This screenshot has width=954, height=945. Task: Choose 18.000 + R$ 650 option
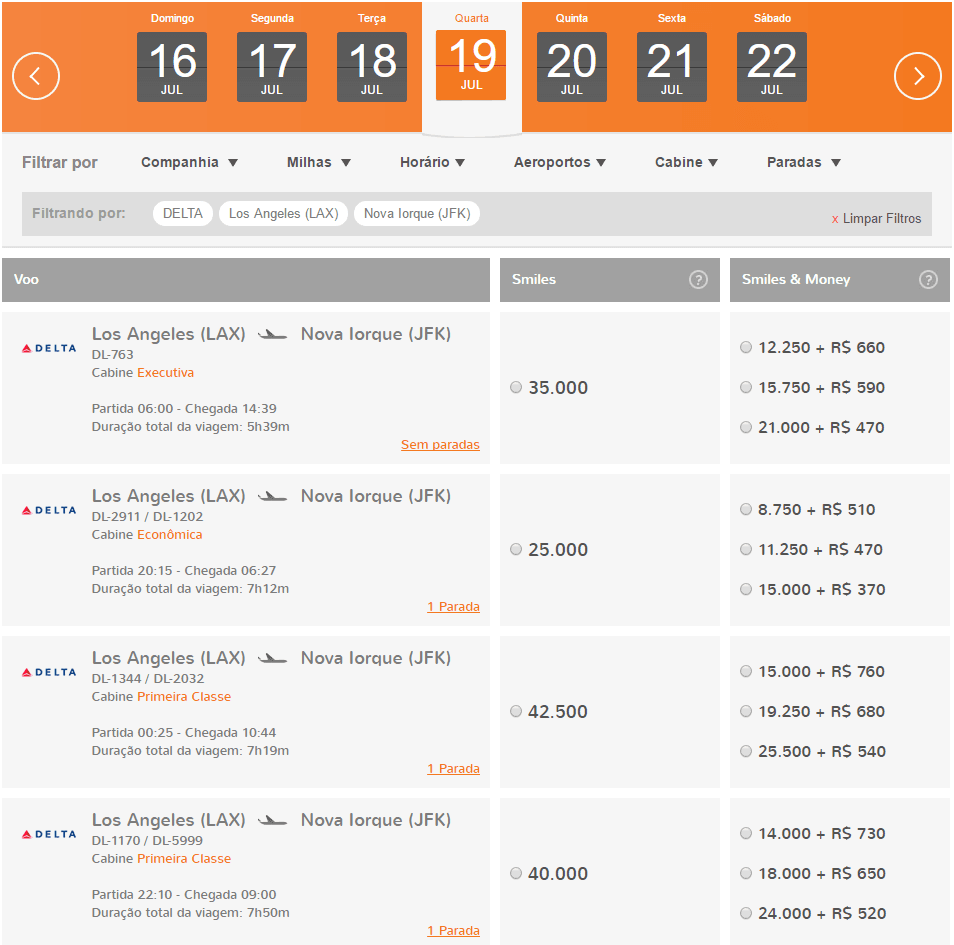tap(746, 873)
